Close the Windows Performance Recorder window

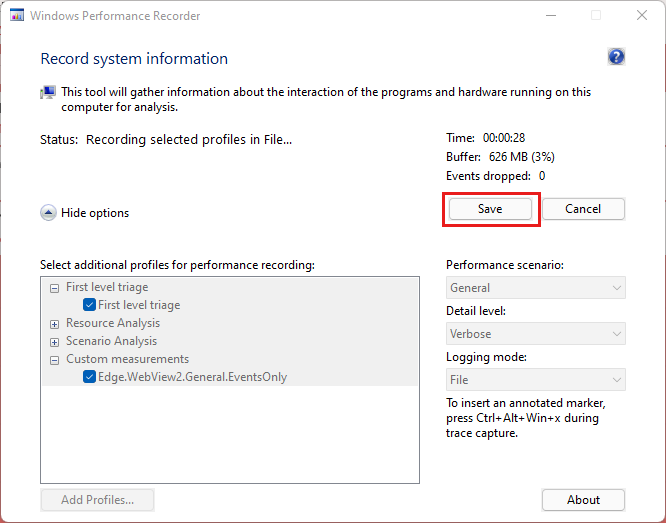pyautogui.click(x=642, y=15)
